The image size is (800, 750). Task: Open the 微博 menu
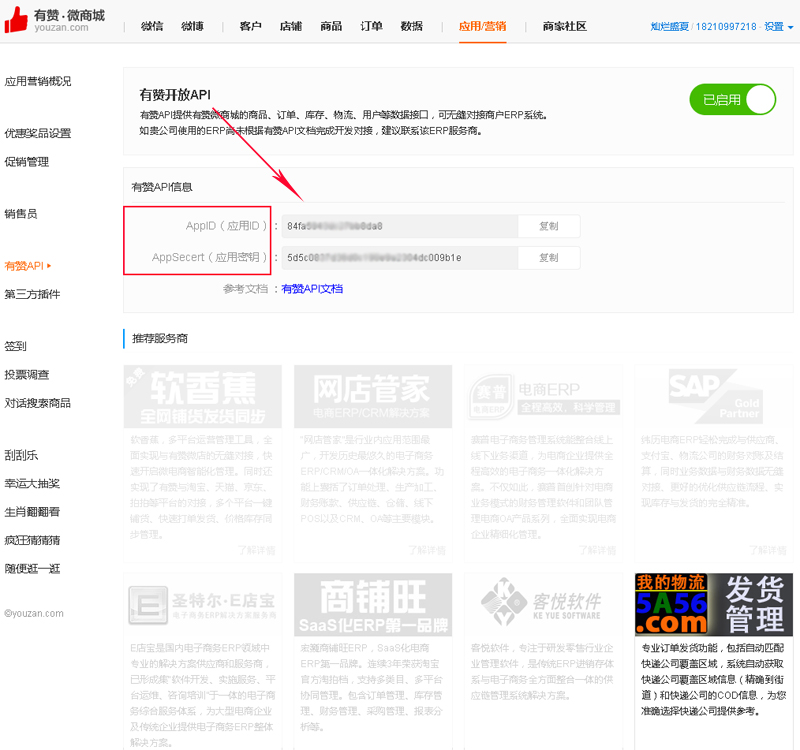pyautogui.click(x=192, y=26)
